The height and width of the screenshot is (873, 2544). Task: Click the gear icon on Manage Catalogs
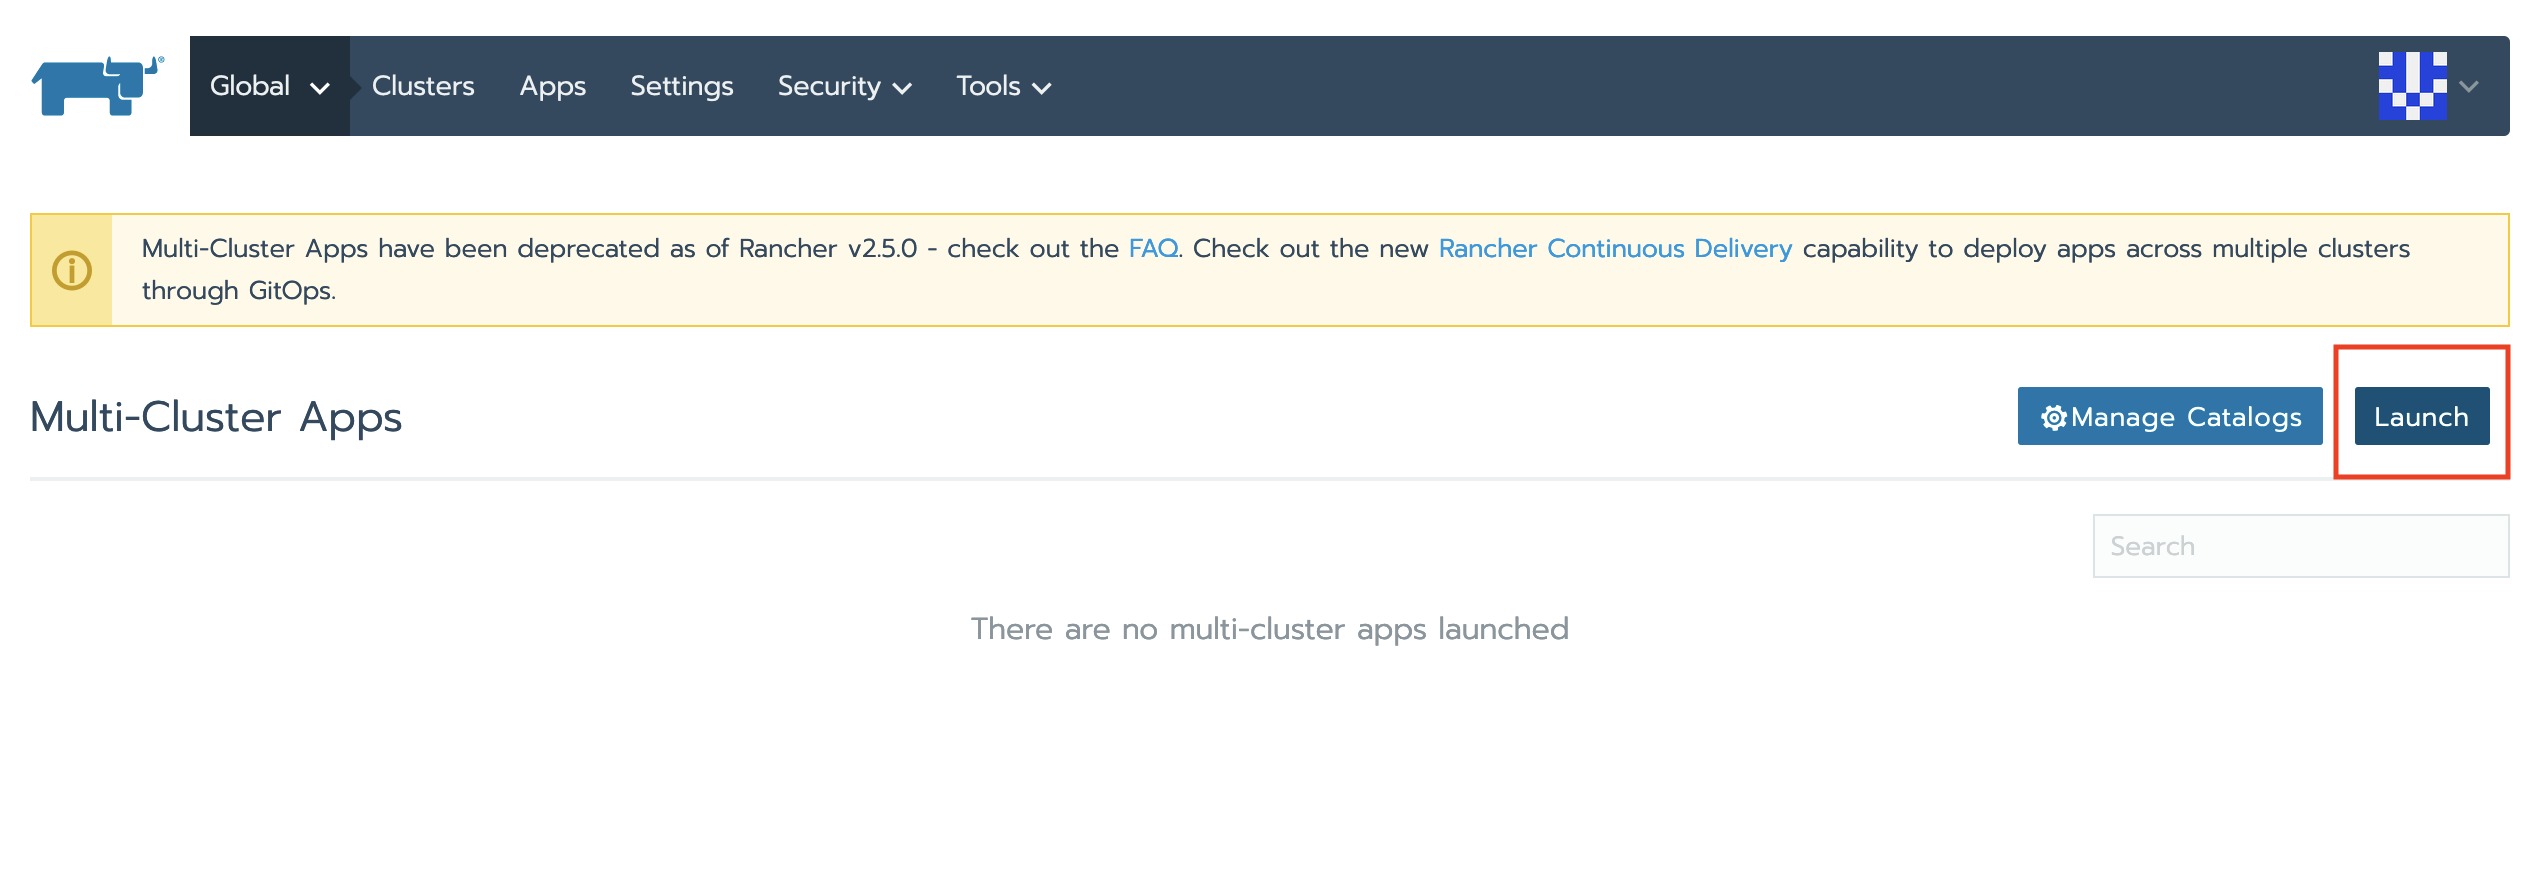[x=2053, y=417]
